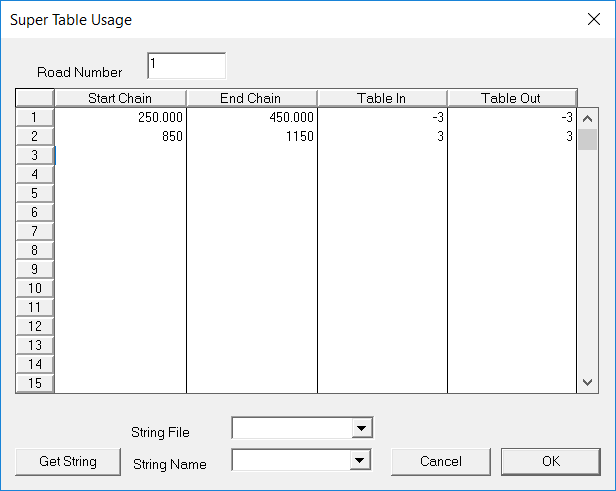Click the empty Start Chain cell in row 3
This screenshot has width=616, height=491.
click(120, 155)
